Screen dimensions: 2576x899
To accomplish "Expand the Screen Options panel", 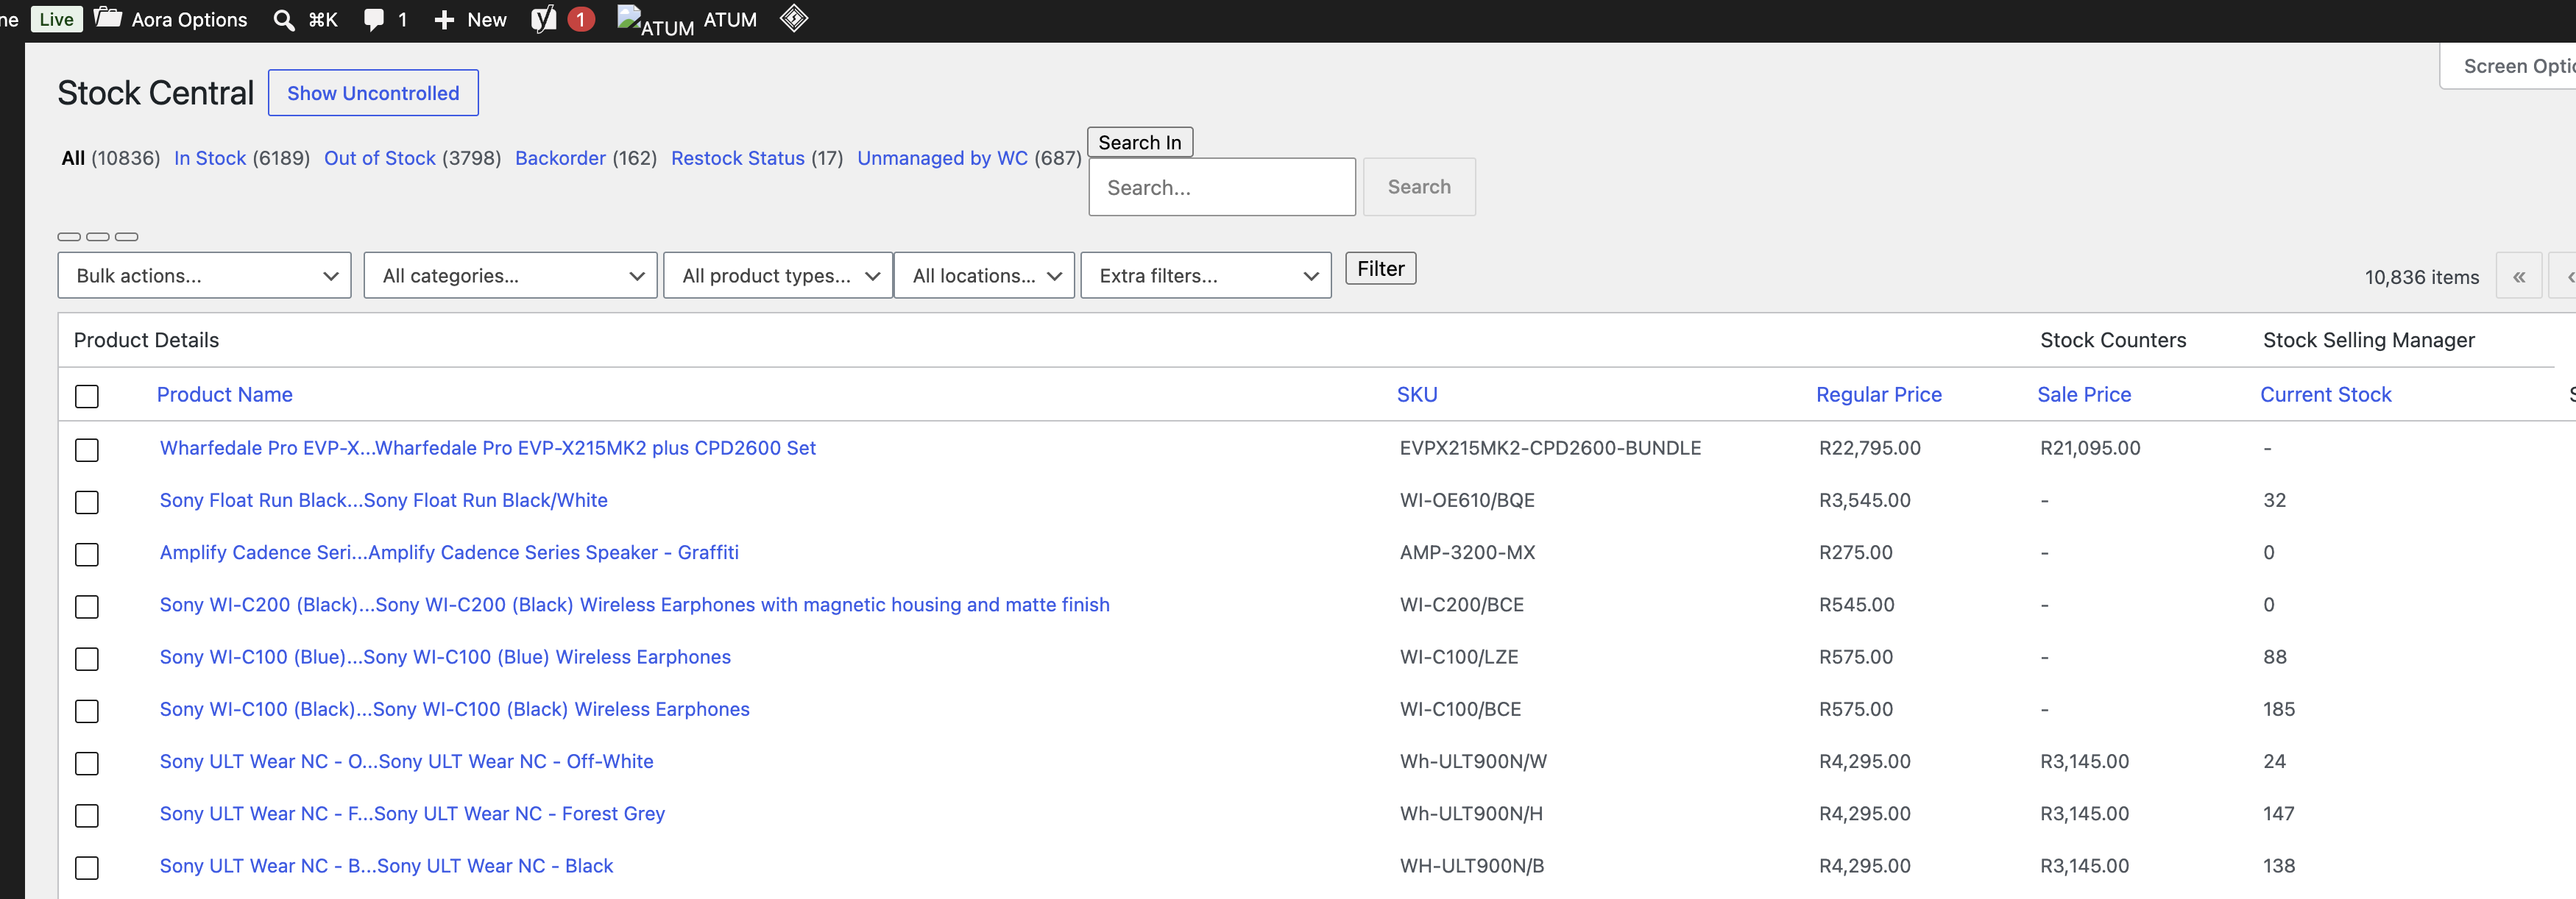I will (2510, 66).
